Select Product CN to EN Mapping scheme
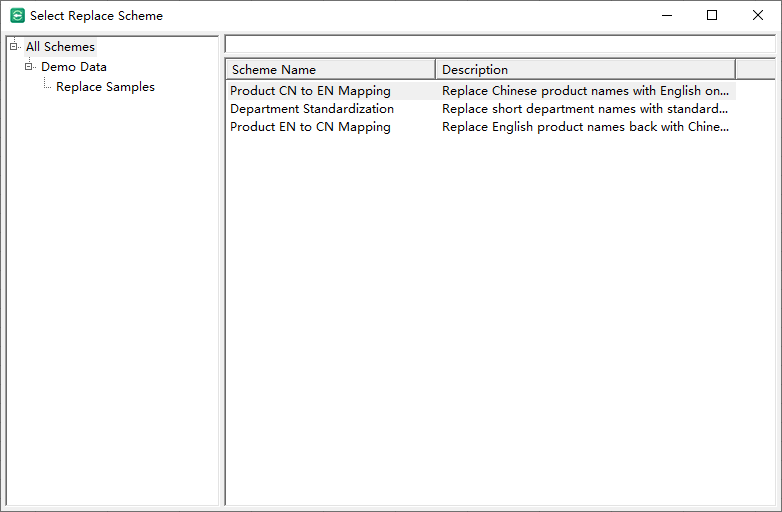Image resolution: width=782 pixels, height=512 pixels. tap(310, 91)
